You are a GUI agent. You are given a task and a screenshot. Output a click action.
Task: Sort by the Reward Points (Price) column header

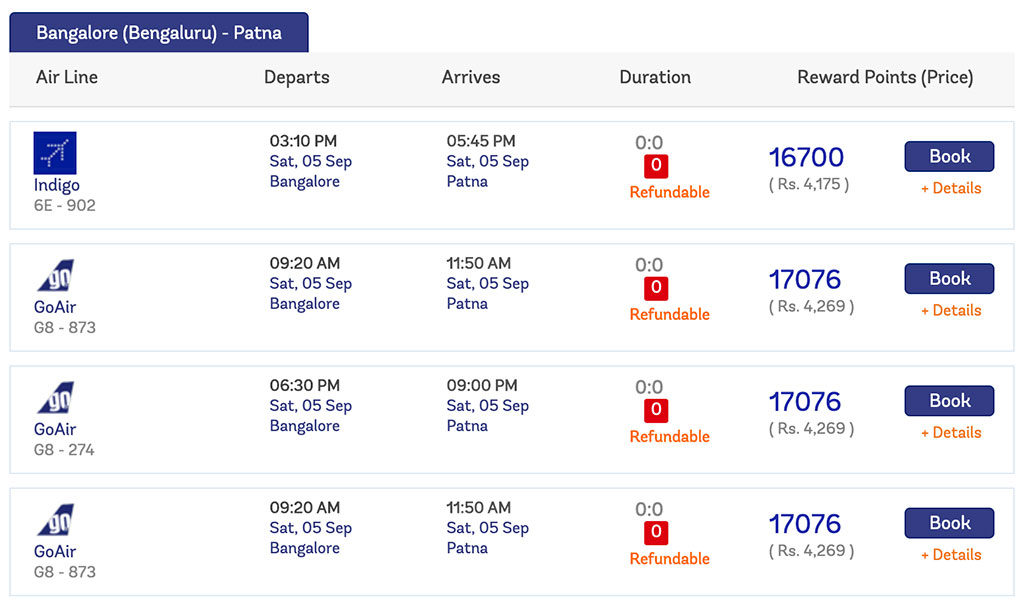click(885, 77)
